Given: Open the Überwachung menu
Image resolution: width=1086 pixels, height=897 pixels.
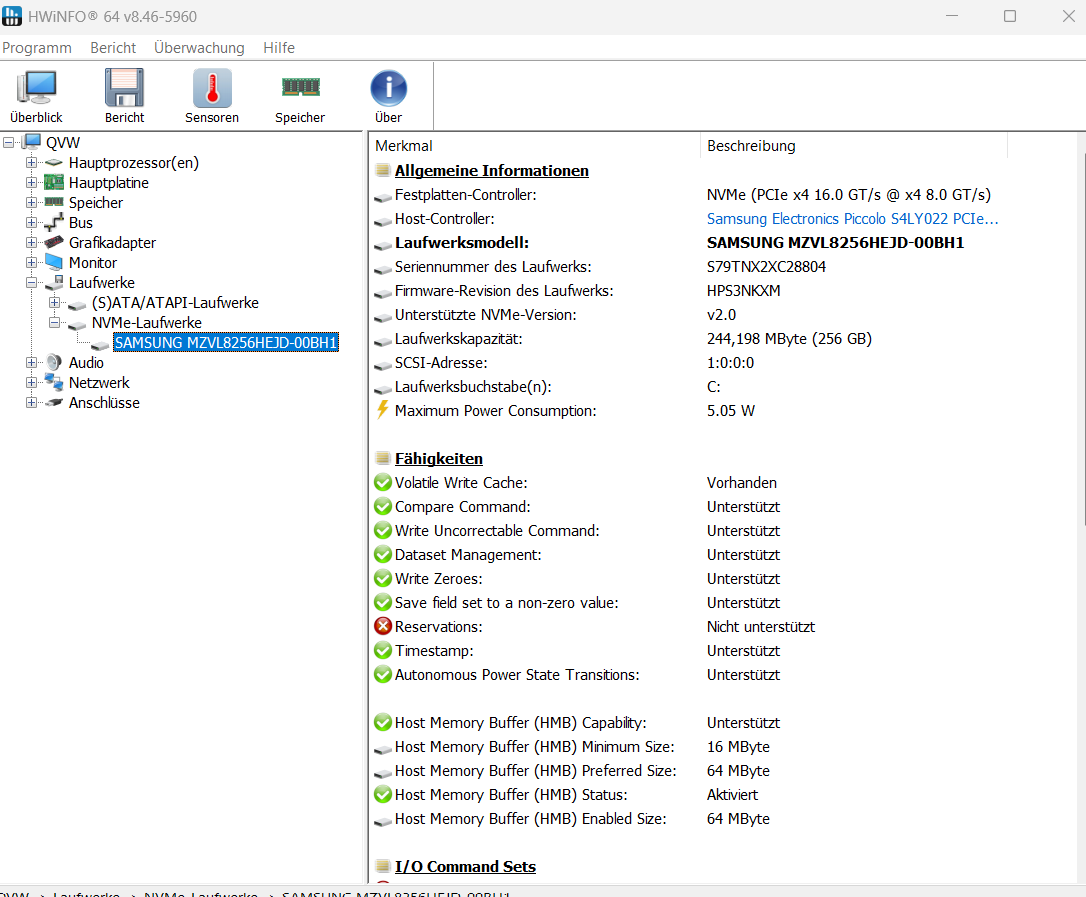Looking at the screenshot, I should click(199, 48).
